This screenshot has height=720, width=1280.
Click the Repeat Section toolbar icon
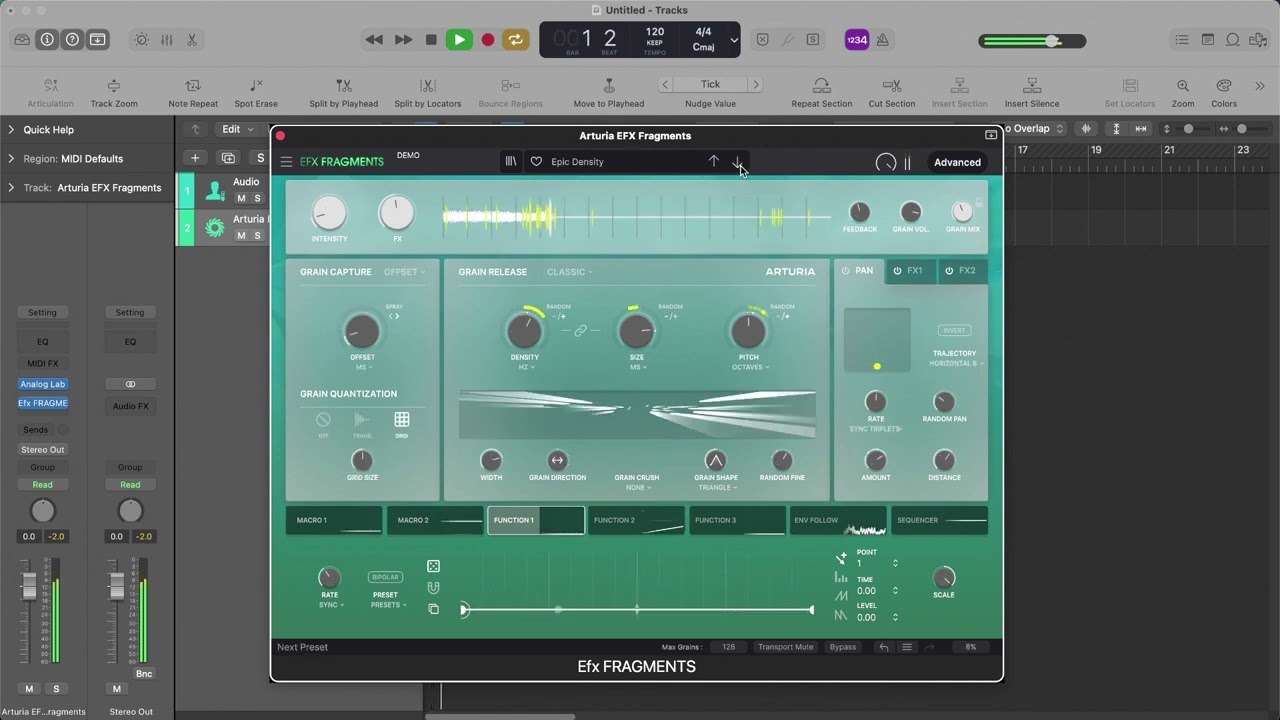coord(822,86)
